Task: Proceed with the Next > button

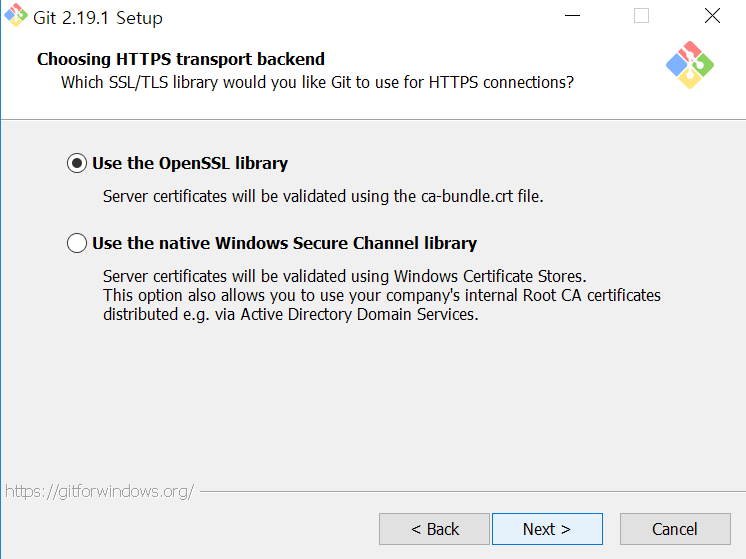Action: (x=547, y=529)
